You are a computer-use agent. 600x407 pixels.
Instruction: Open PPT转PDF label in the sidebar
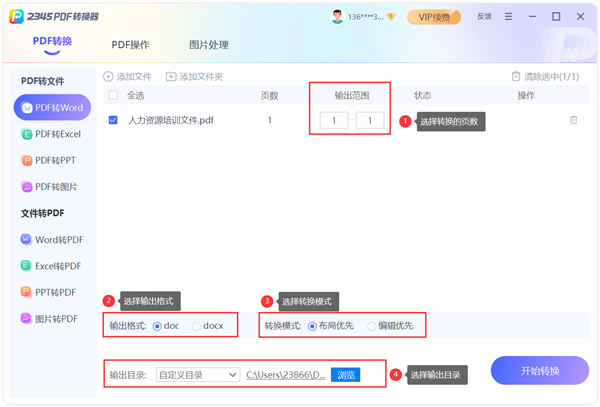click(55, 293)
